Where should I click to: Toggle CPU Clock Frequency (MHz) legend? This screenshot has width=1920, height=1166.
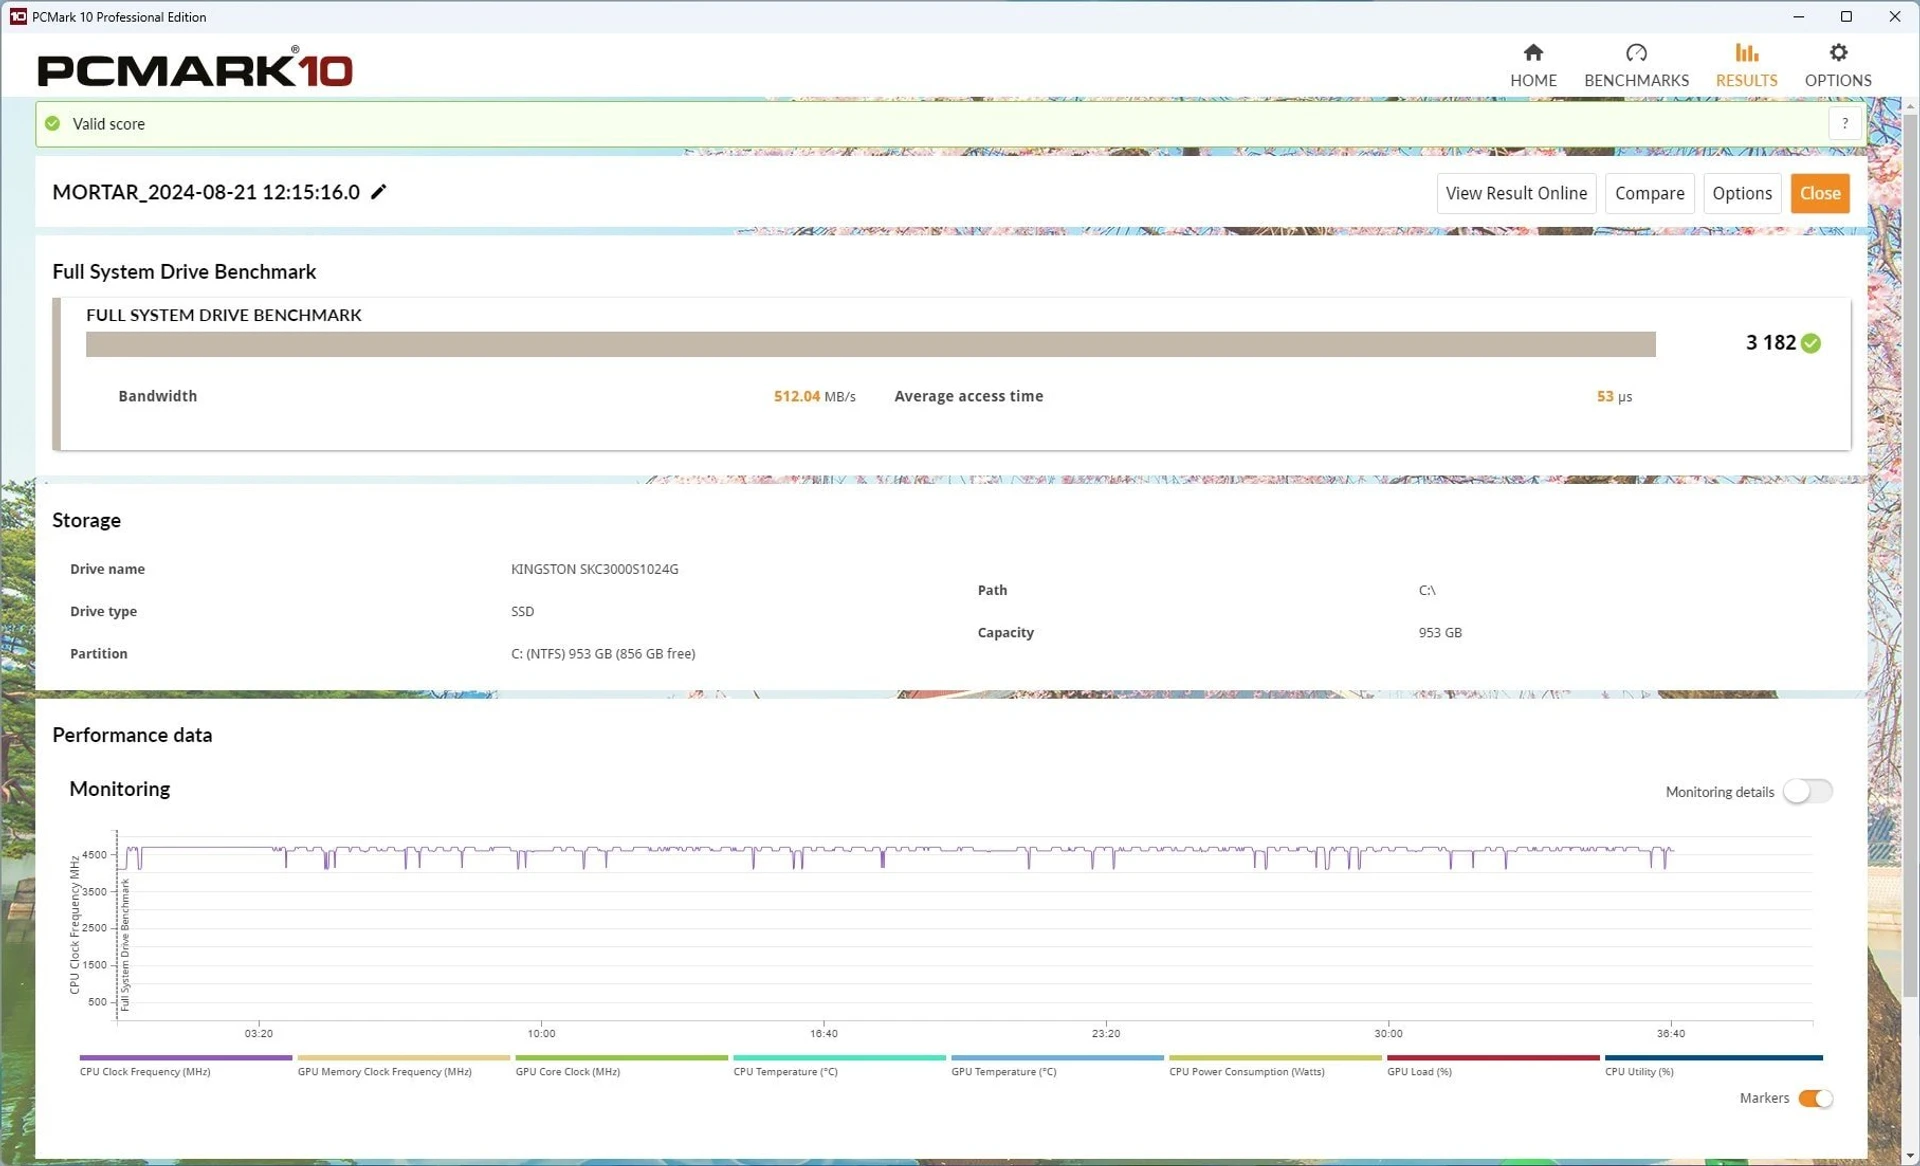(186, 1065)
